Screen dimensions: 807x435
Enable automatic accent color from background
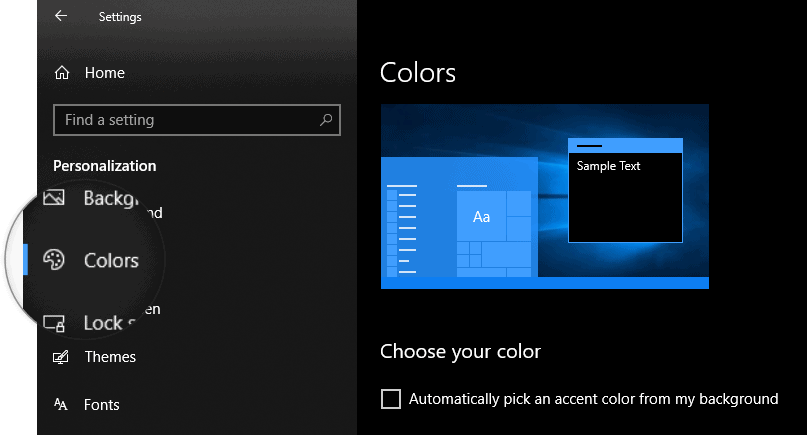[x=391, y=399]
